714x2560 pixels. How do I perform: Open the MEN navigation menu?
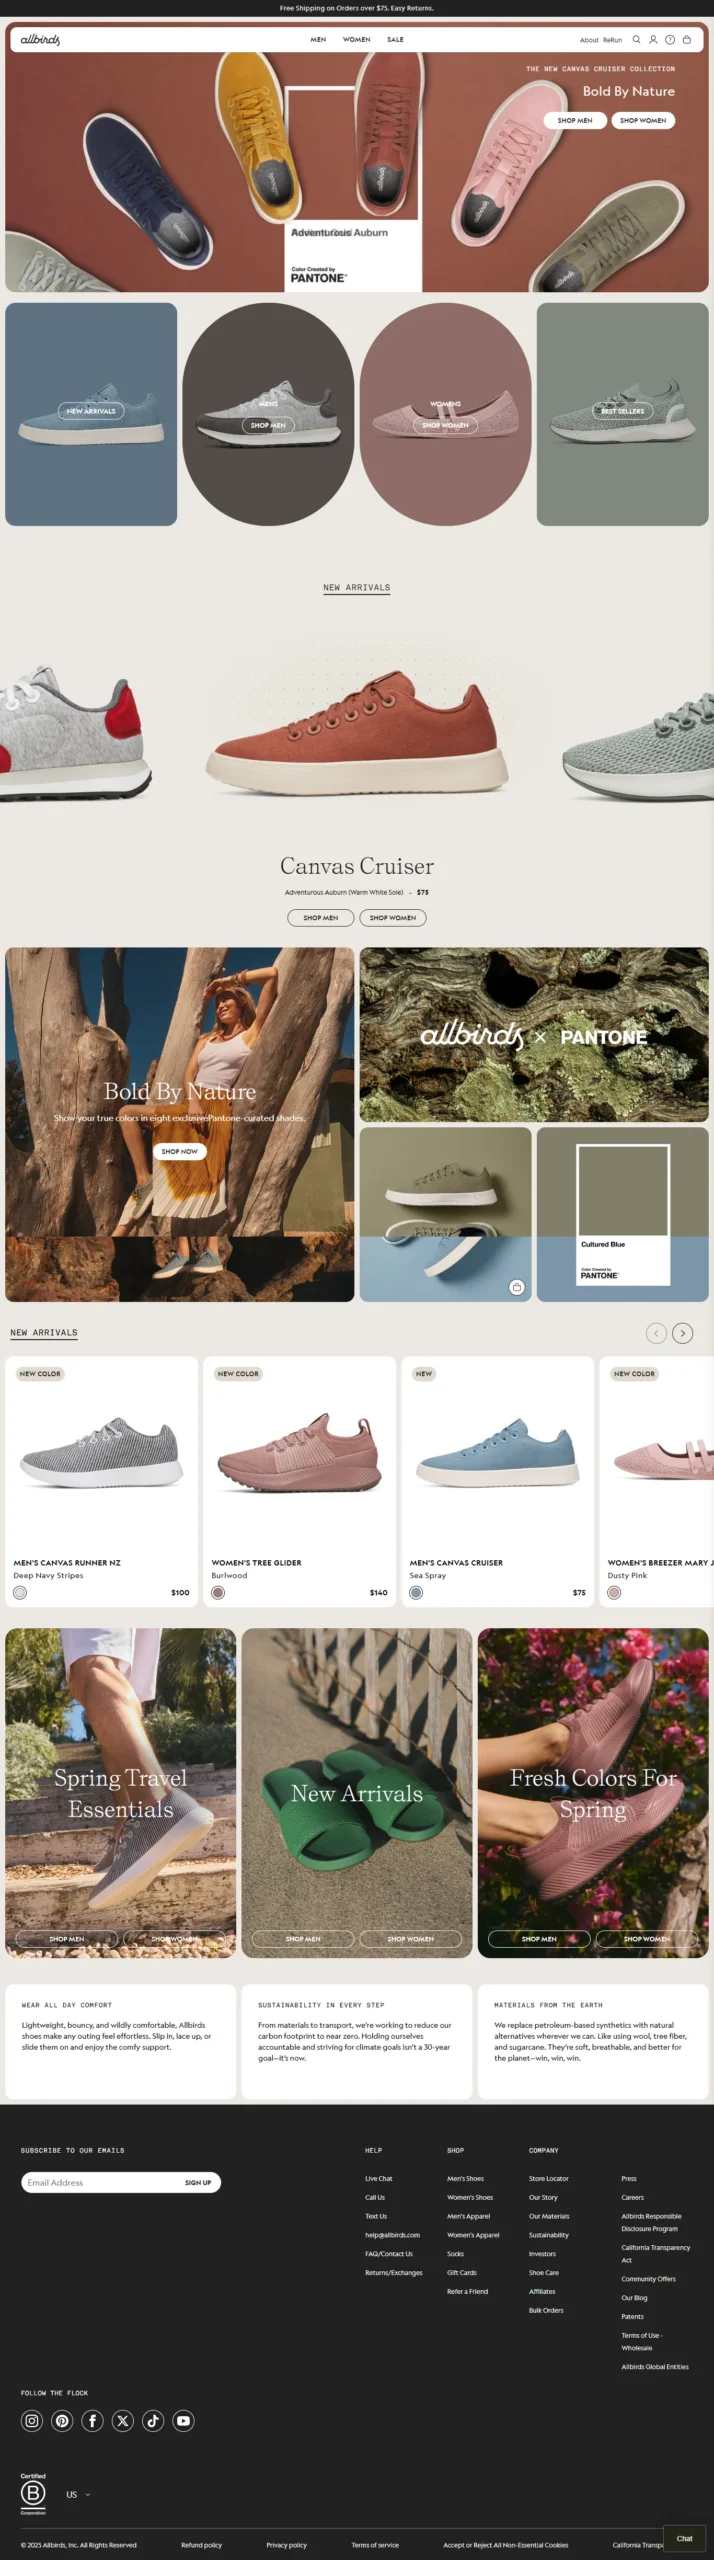click(318, 40)
